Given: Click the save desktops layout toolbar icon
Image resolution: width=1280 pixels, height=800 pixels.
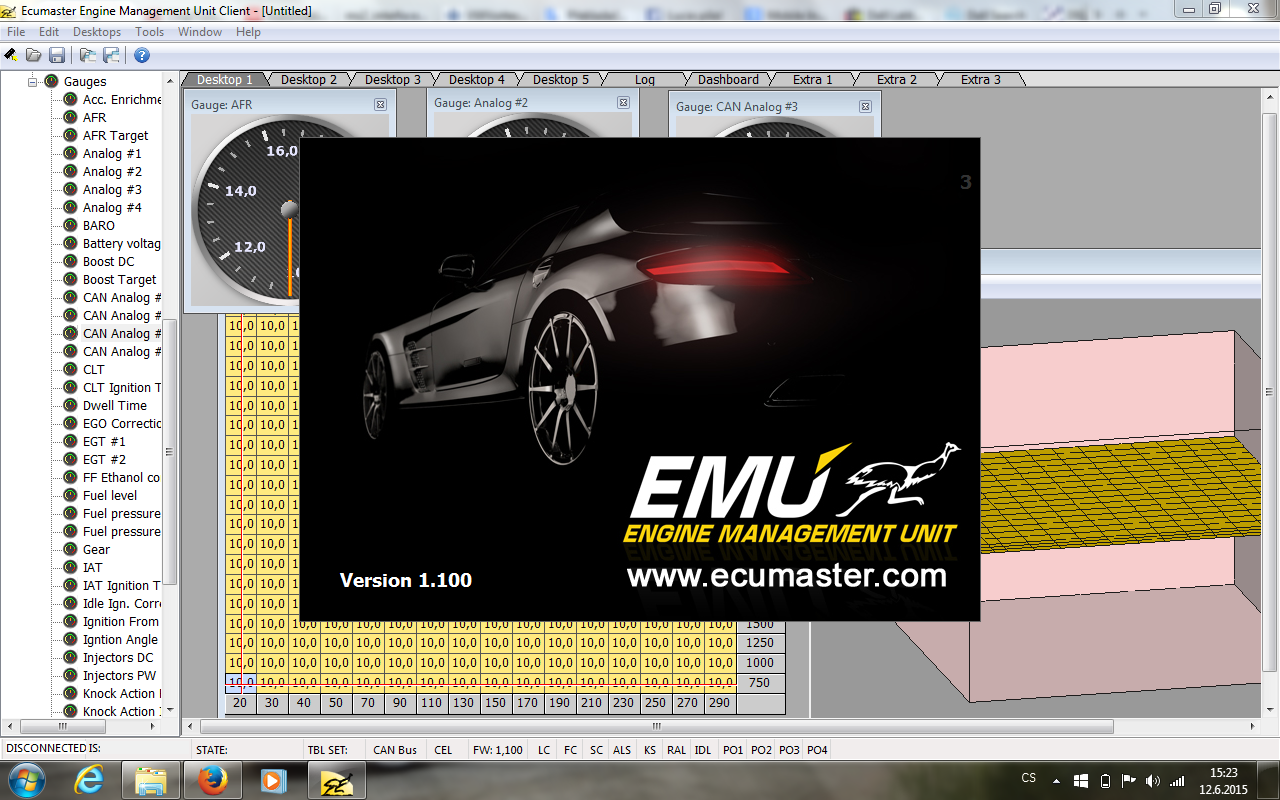Looking at the screenshot, I should (x=111, y=55).
